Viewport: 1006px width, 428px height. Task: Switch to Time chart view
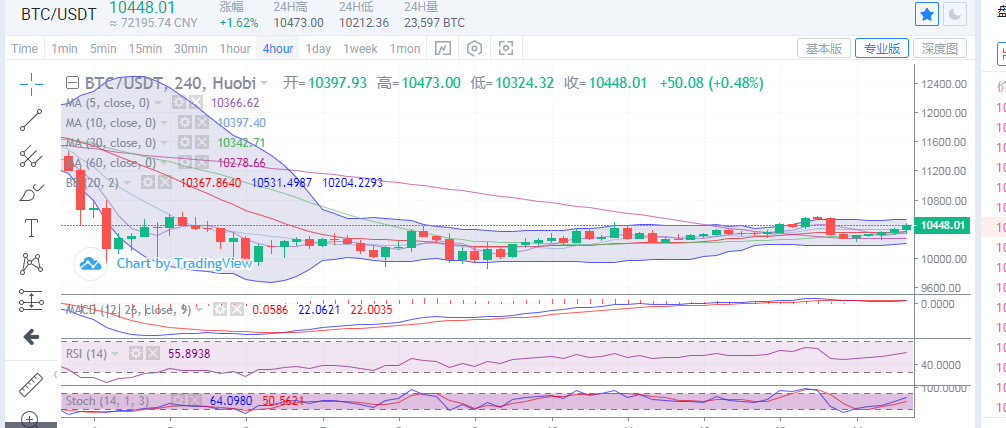point(24,49)
